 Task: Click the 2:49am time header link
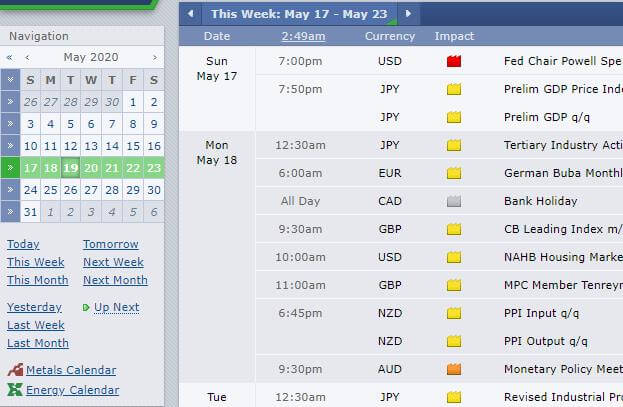coord(303,36)
